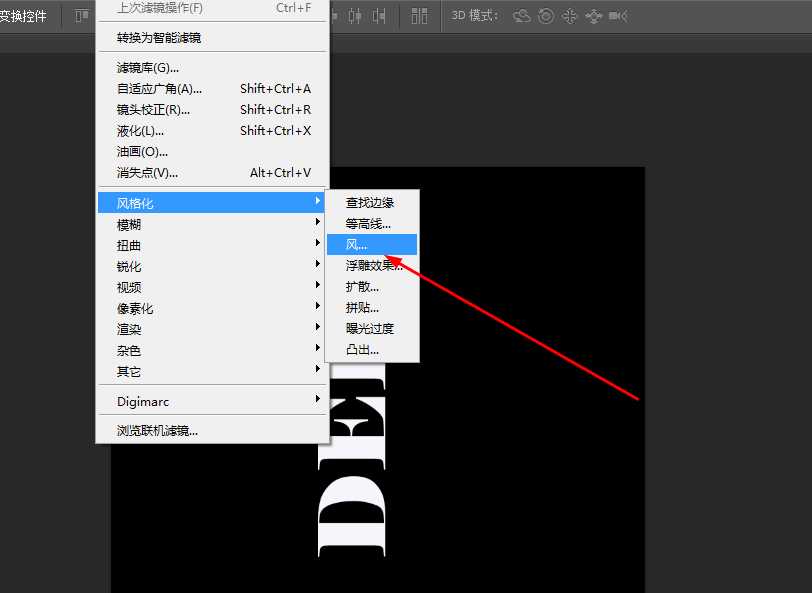The height and width of the screenshot is (593, 812).
Task: Select the zoom 3D camera mode icon
Action: (617, 15)
